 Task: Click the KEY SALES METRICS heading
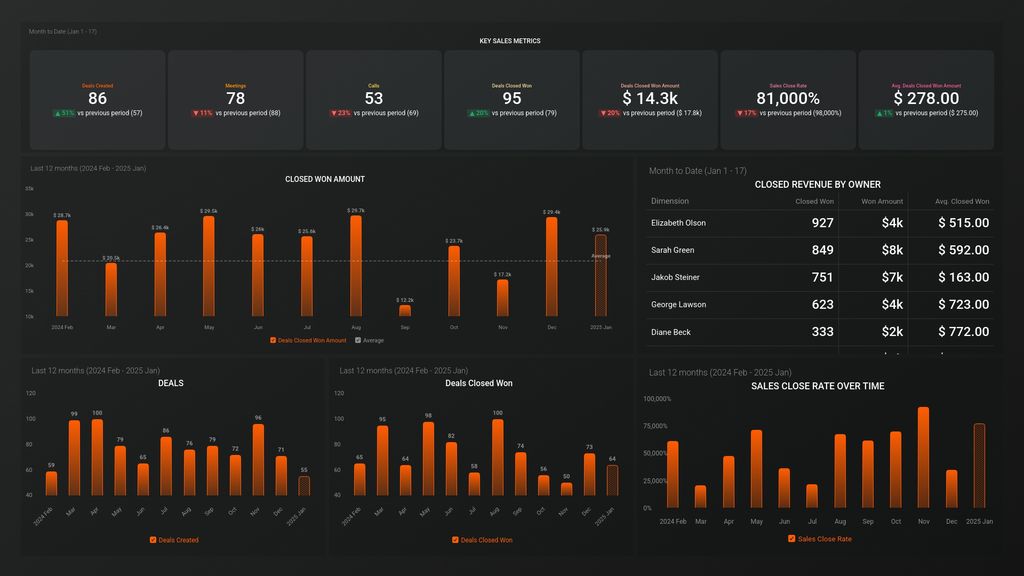tap(510, 41)
